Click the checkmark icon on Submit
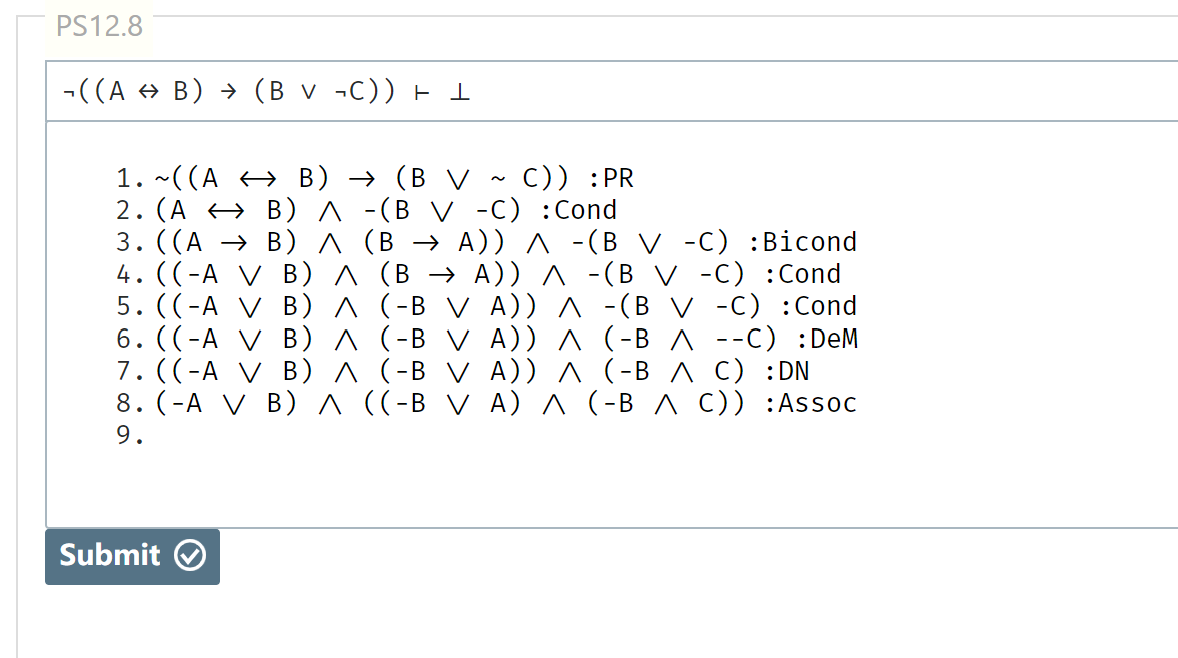 point(190,556)
